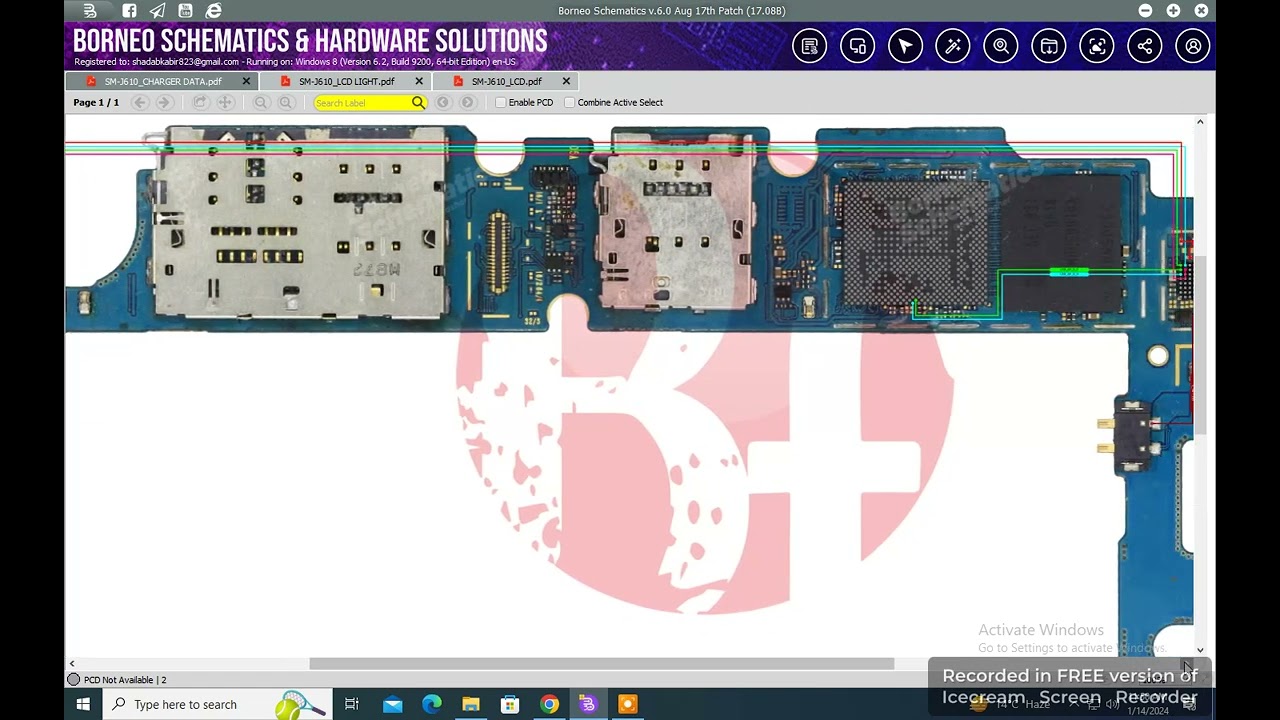Toggle Combine Active Select checkbox
Image resolution: width=1280 pixels, height=720 pixels.
tap(570, 102)
